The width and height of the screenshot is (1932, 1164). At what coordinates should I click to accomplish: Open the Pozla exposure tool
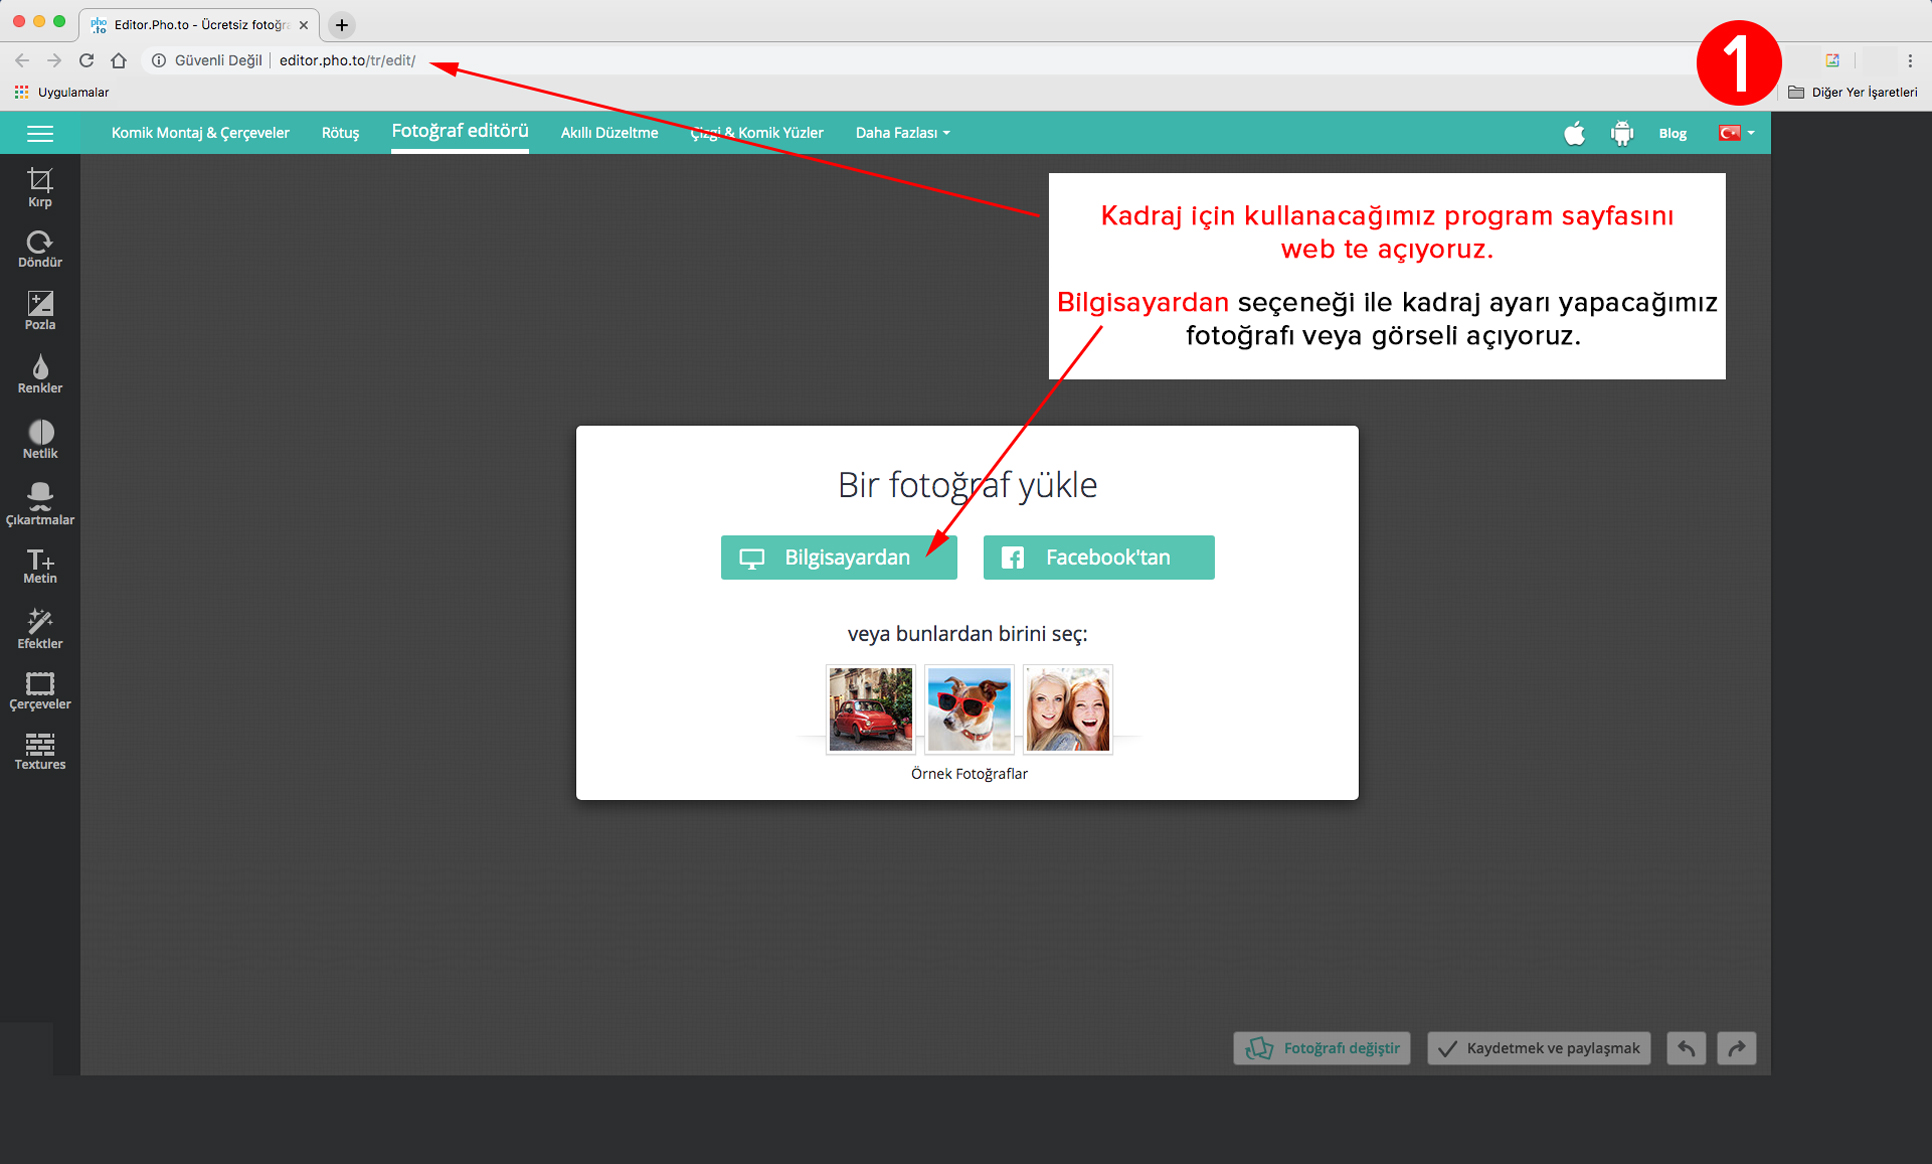click(x=40, y=311)
